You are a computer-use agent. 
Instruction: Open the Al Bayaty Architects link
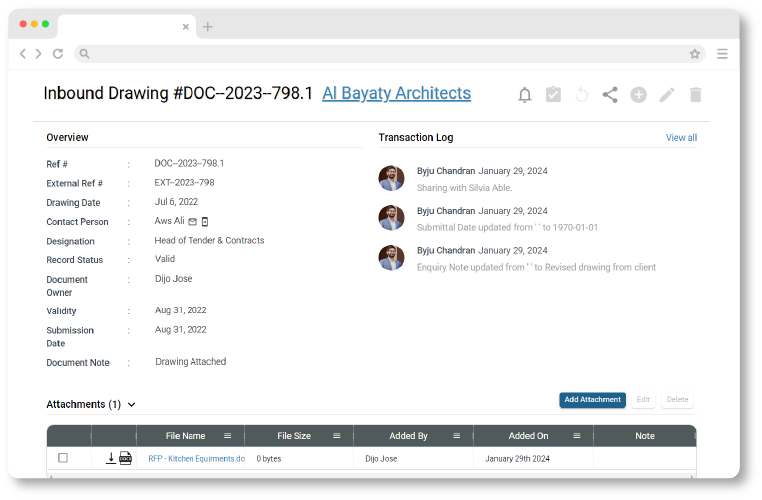(396, 94)
